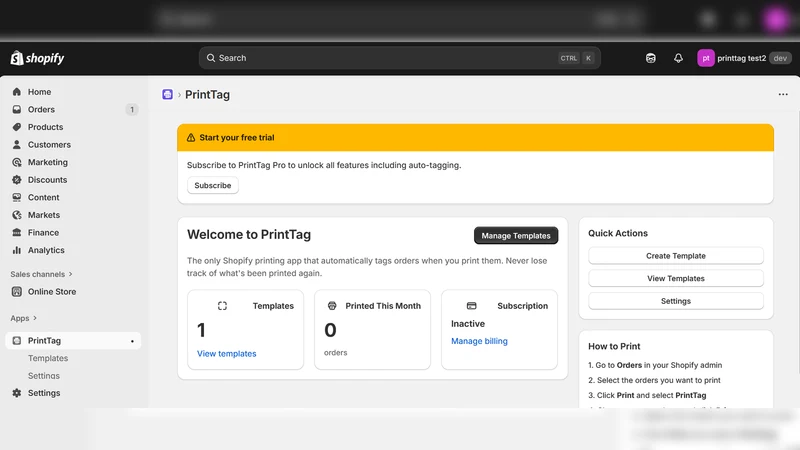Click the Start your free trial banner title
The height and width of the screenshot is (450, 800).
pos(237,138)
